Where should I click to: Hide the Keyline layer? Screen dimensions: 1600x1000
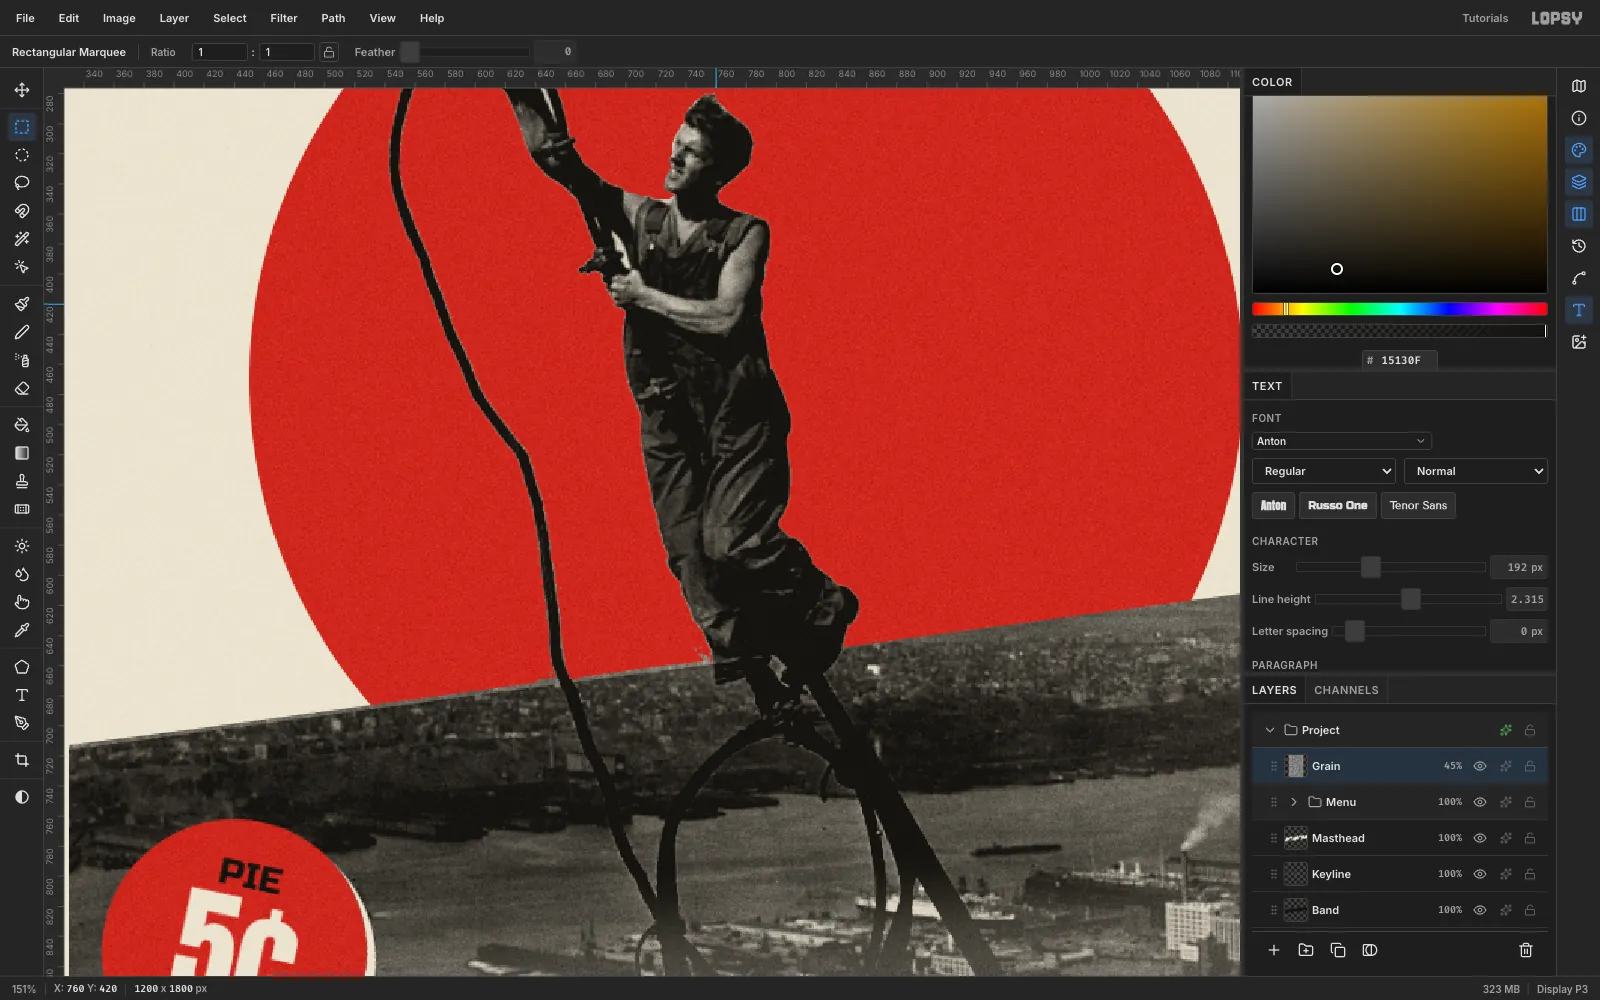point(1480,874)
